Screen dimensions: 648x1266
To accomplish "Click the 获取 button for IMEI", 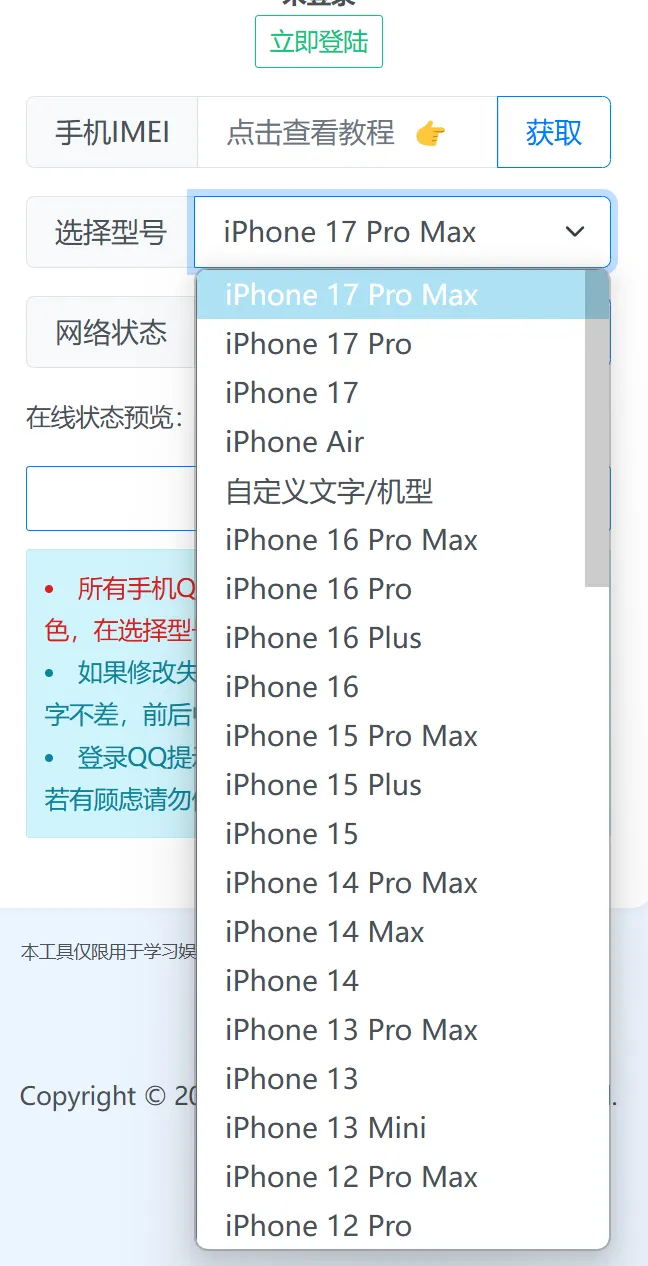I will click(554, 132).
